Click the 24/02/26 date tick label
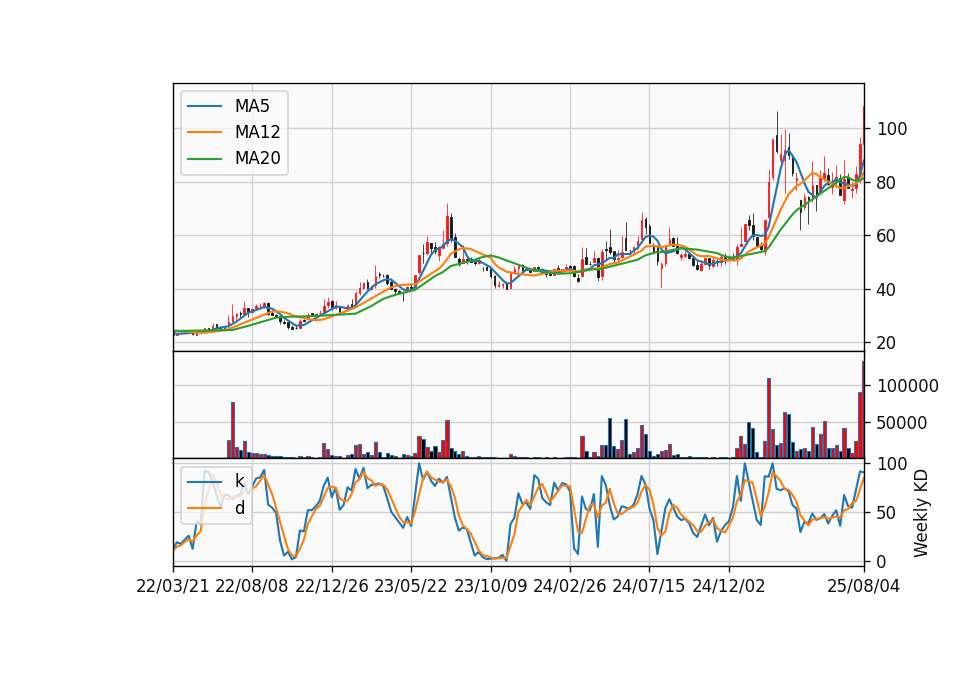The width and height of the screenshot is (960, 690). 569,587
